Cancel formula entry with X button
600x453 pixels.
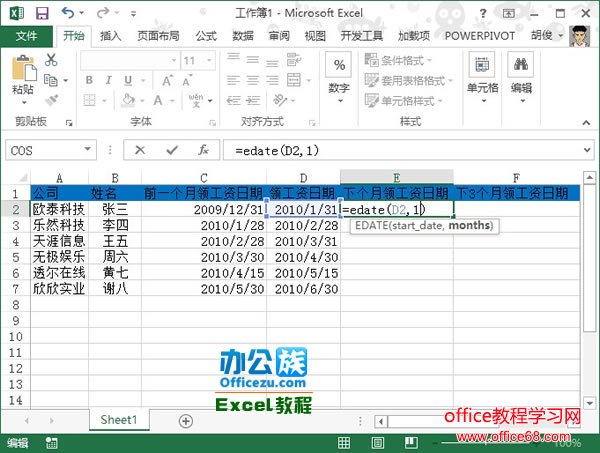[140, 150]
